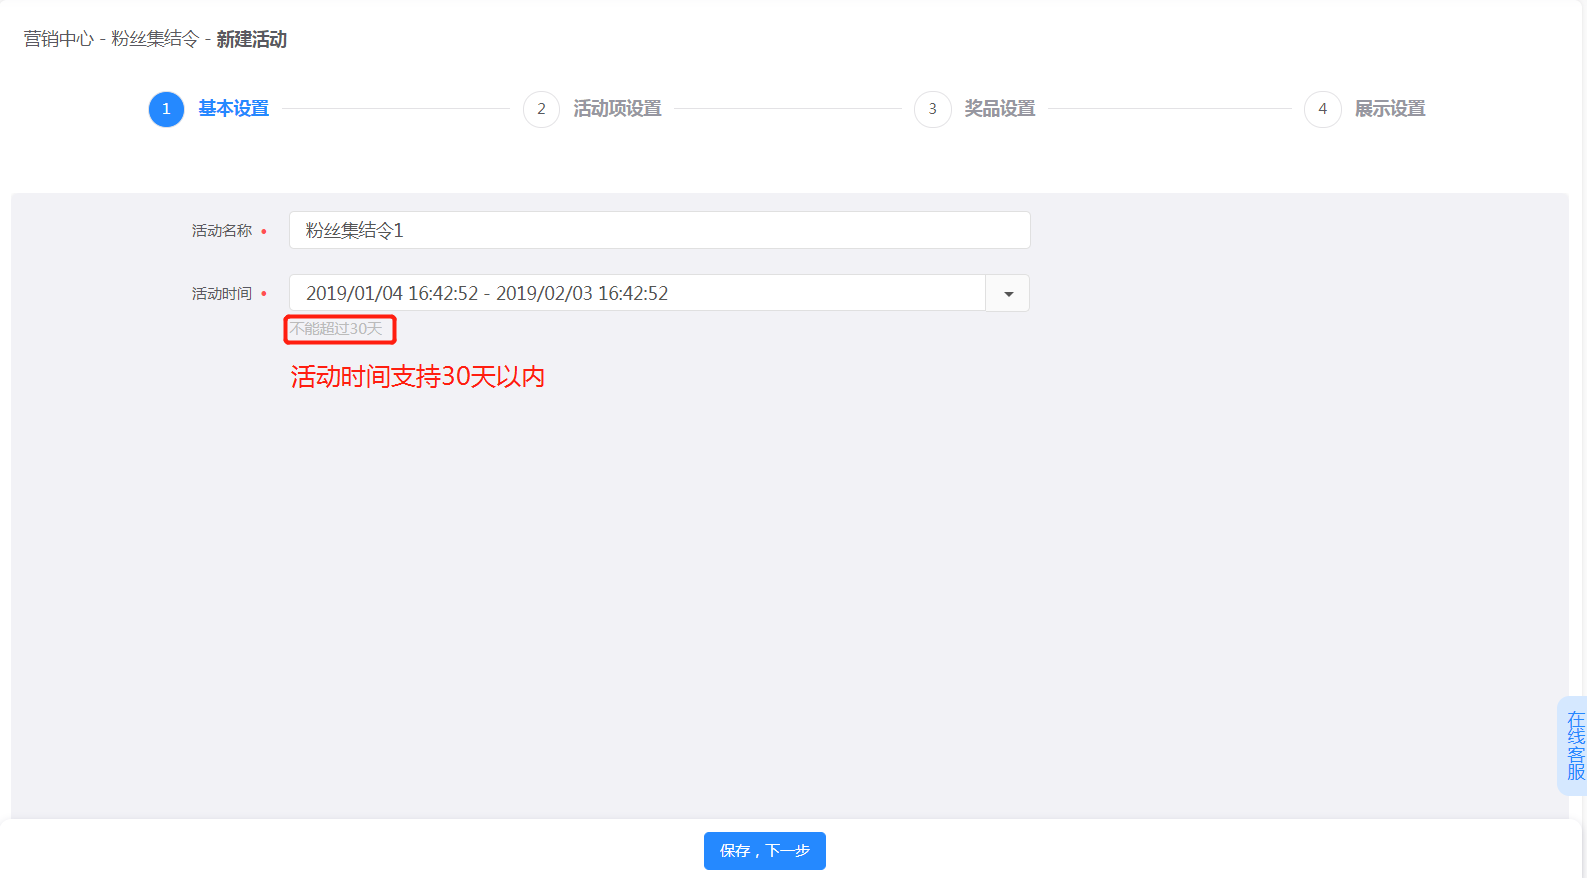Click the 活动时间 field label

tap(222, 294)
